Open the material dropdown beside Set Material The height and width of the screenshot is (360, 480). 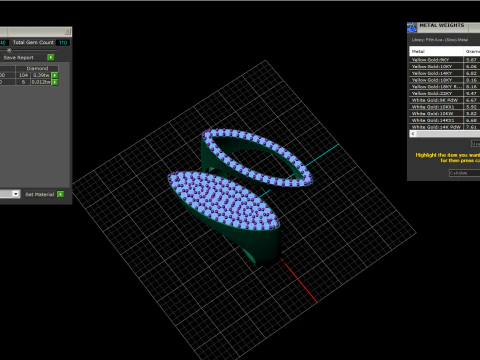pyautogui.click(x=16, y=194)
